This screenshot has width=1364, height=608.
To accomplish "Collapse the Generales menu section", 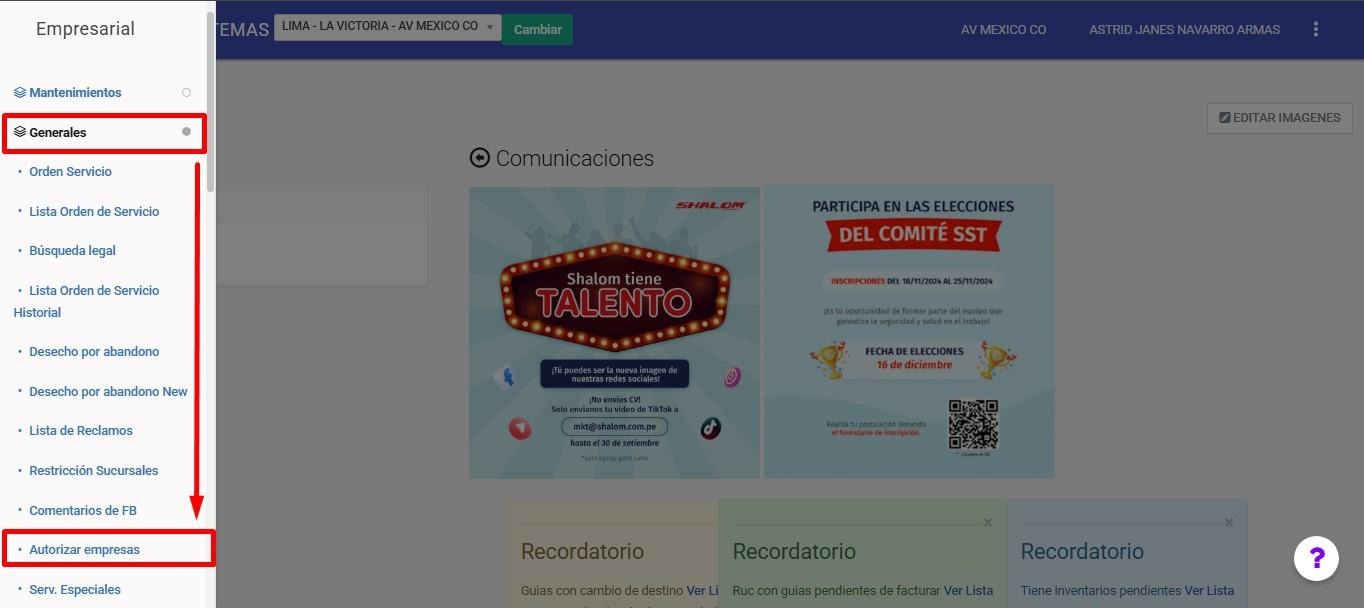I will pos(58,132).
